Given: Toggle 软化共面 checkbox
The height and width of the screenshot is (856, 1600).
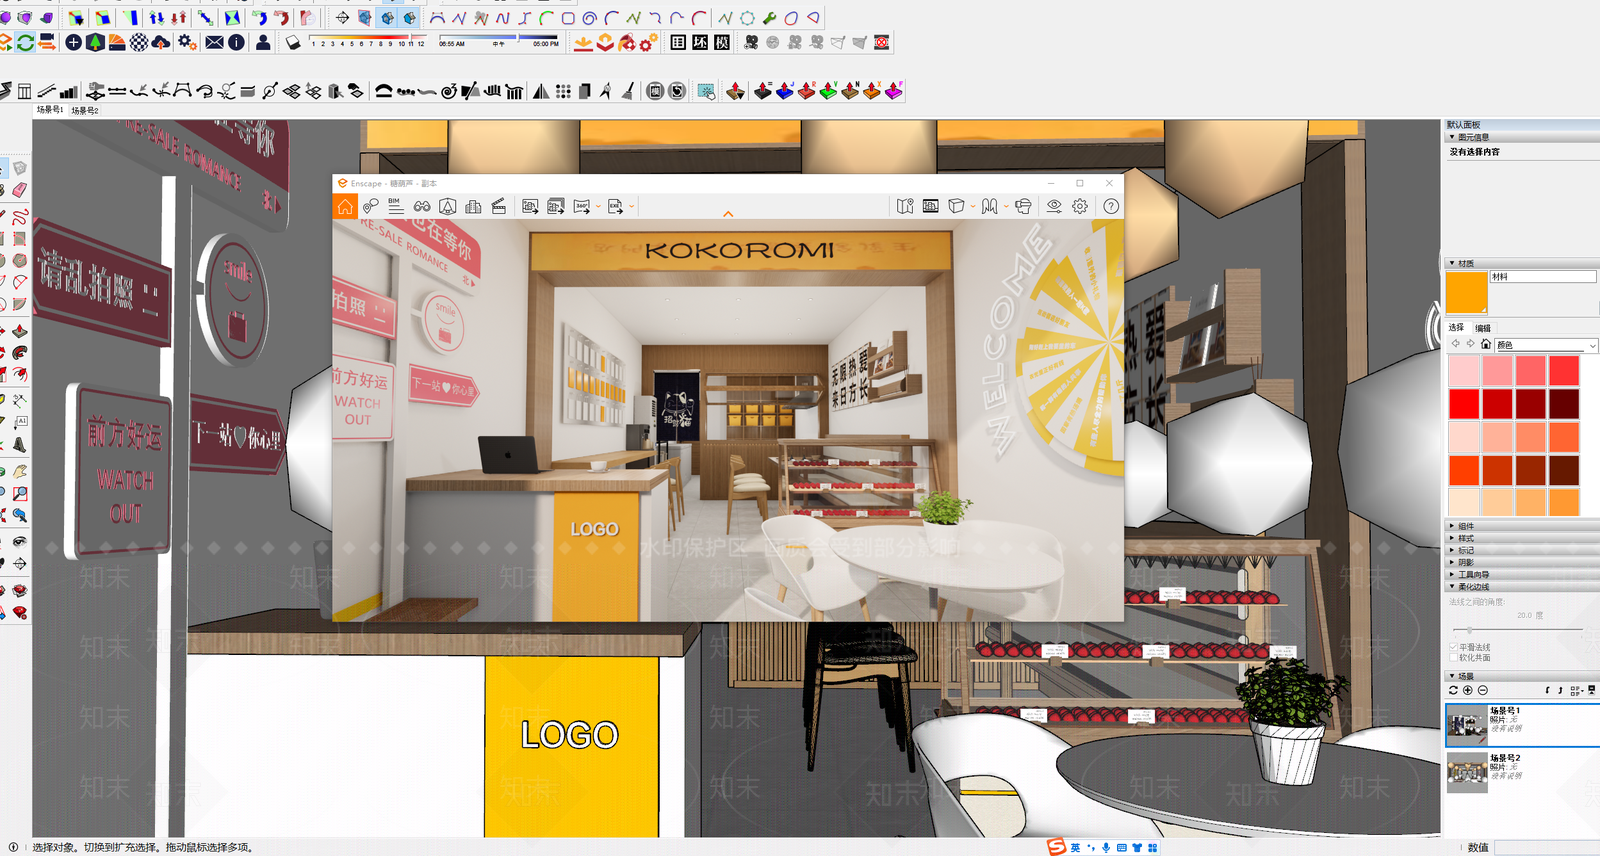Looking at the screenshot, I should [1453, 658].
